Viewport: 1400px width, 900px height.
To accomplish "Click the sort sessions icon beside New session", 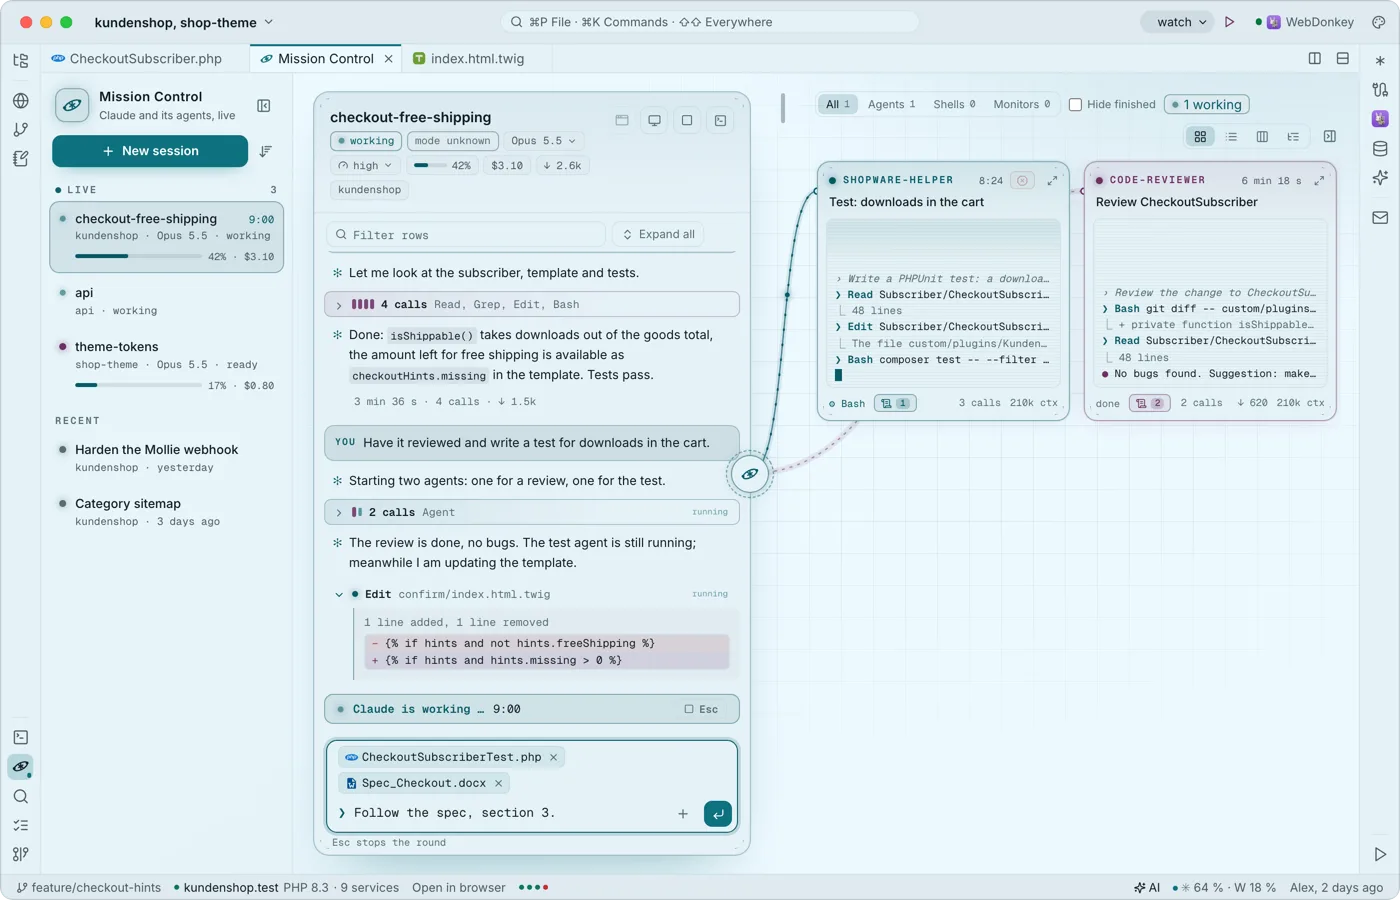I will [x=265, y=151].
